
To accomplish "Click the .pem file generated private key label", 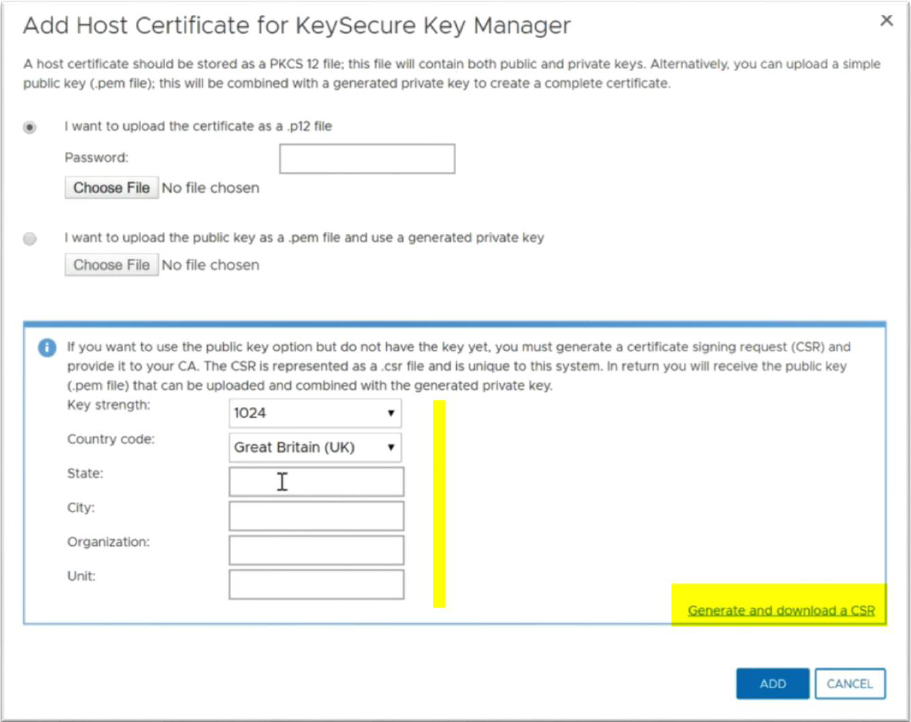I will click(x=304, y=238).
